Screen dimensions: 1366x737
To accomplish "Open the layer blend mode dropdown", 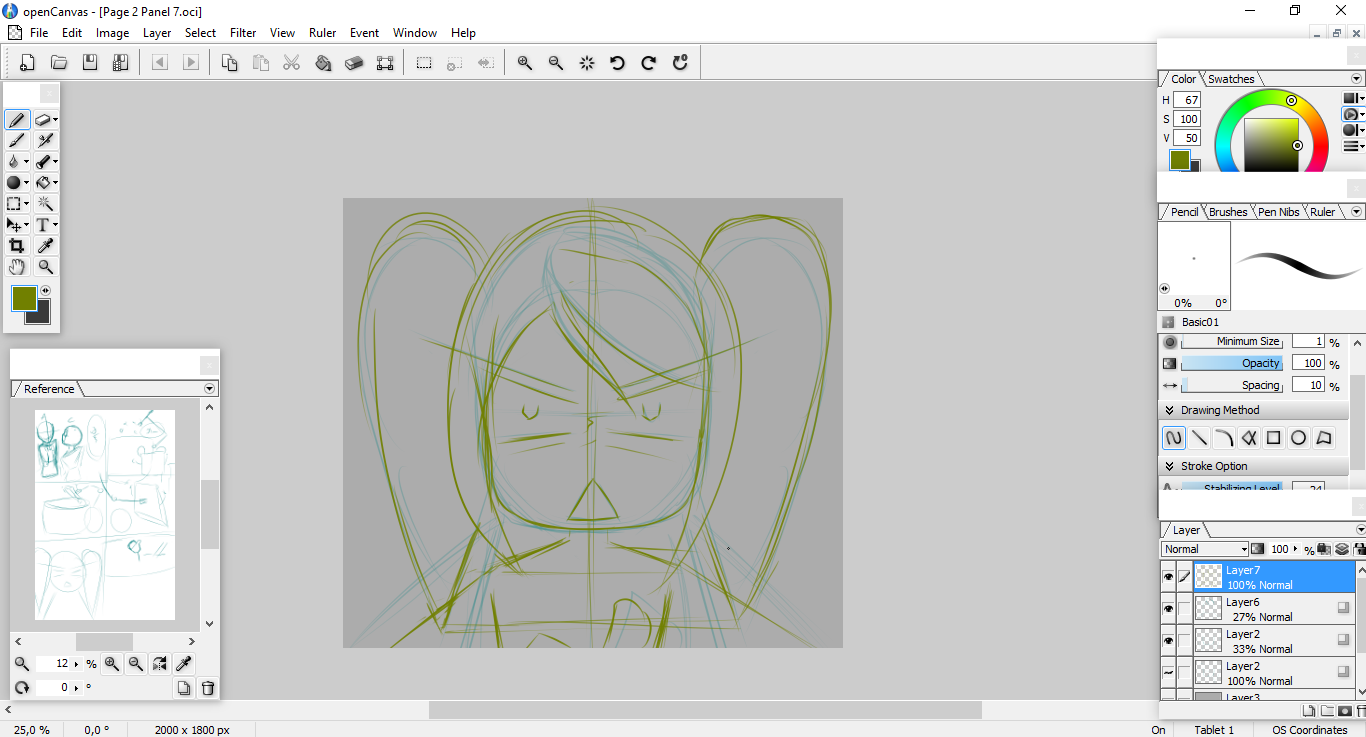I will click(x=1205, y=549).
